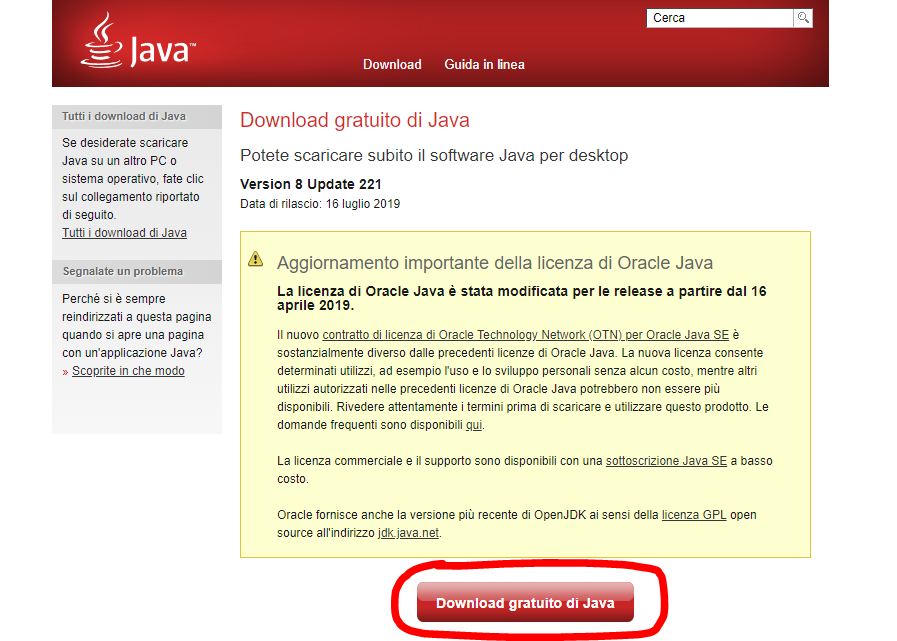
Task: Focus the Cerca search field
Action: click(720, 18)
